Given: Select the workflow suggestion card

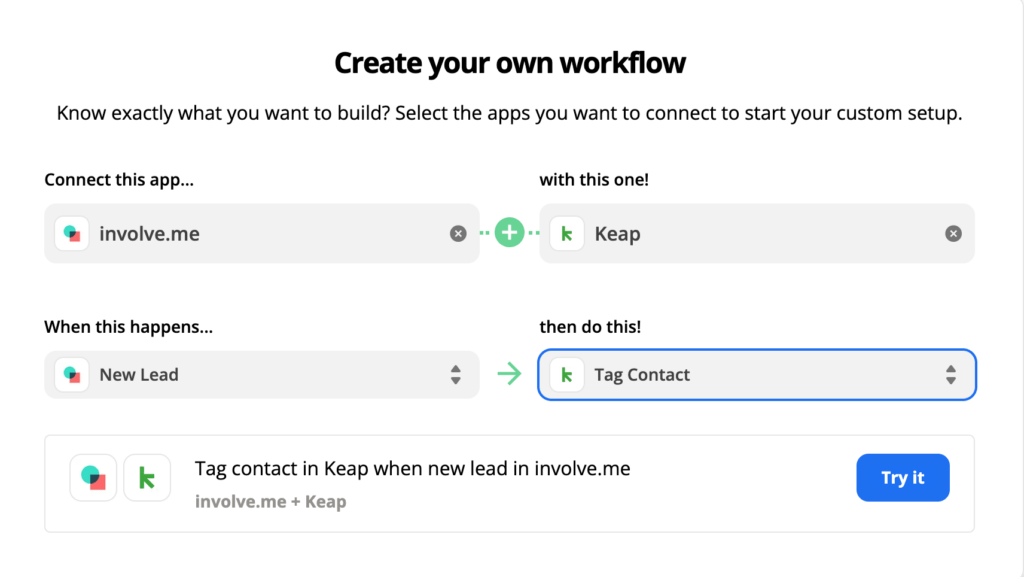Looking at the screenshot, I should tap(509, 484).
